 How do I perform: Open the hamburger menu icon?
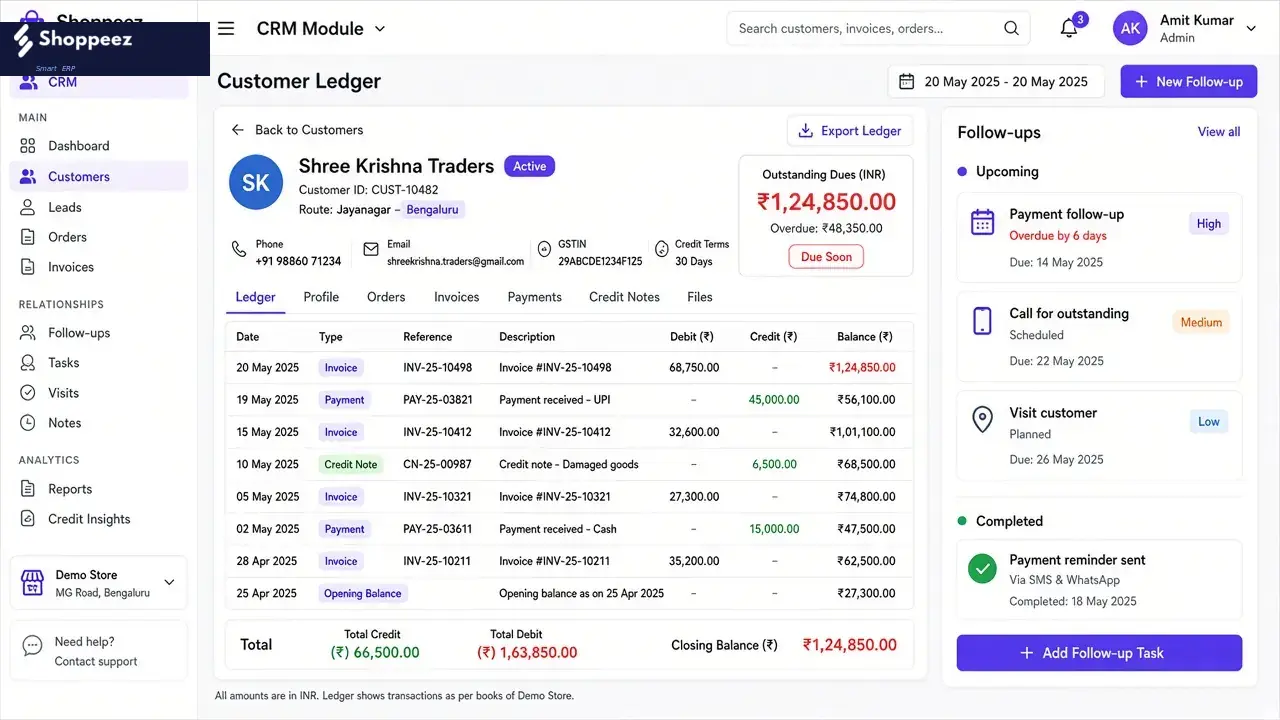pos(226,28)
